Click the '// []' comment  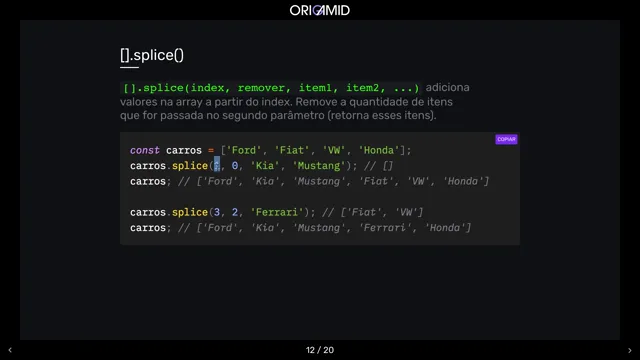tap(378, 166)
